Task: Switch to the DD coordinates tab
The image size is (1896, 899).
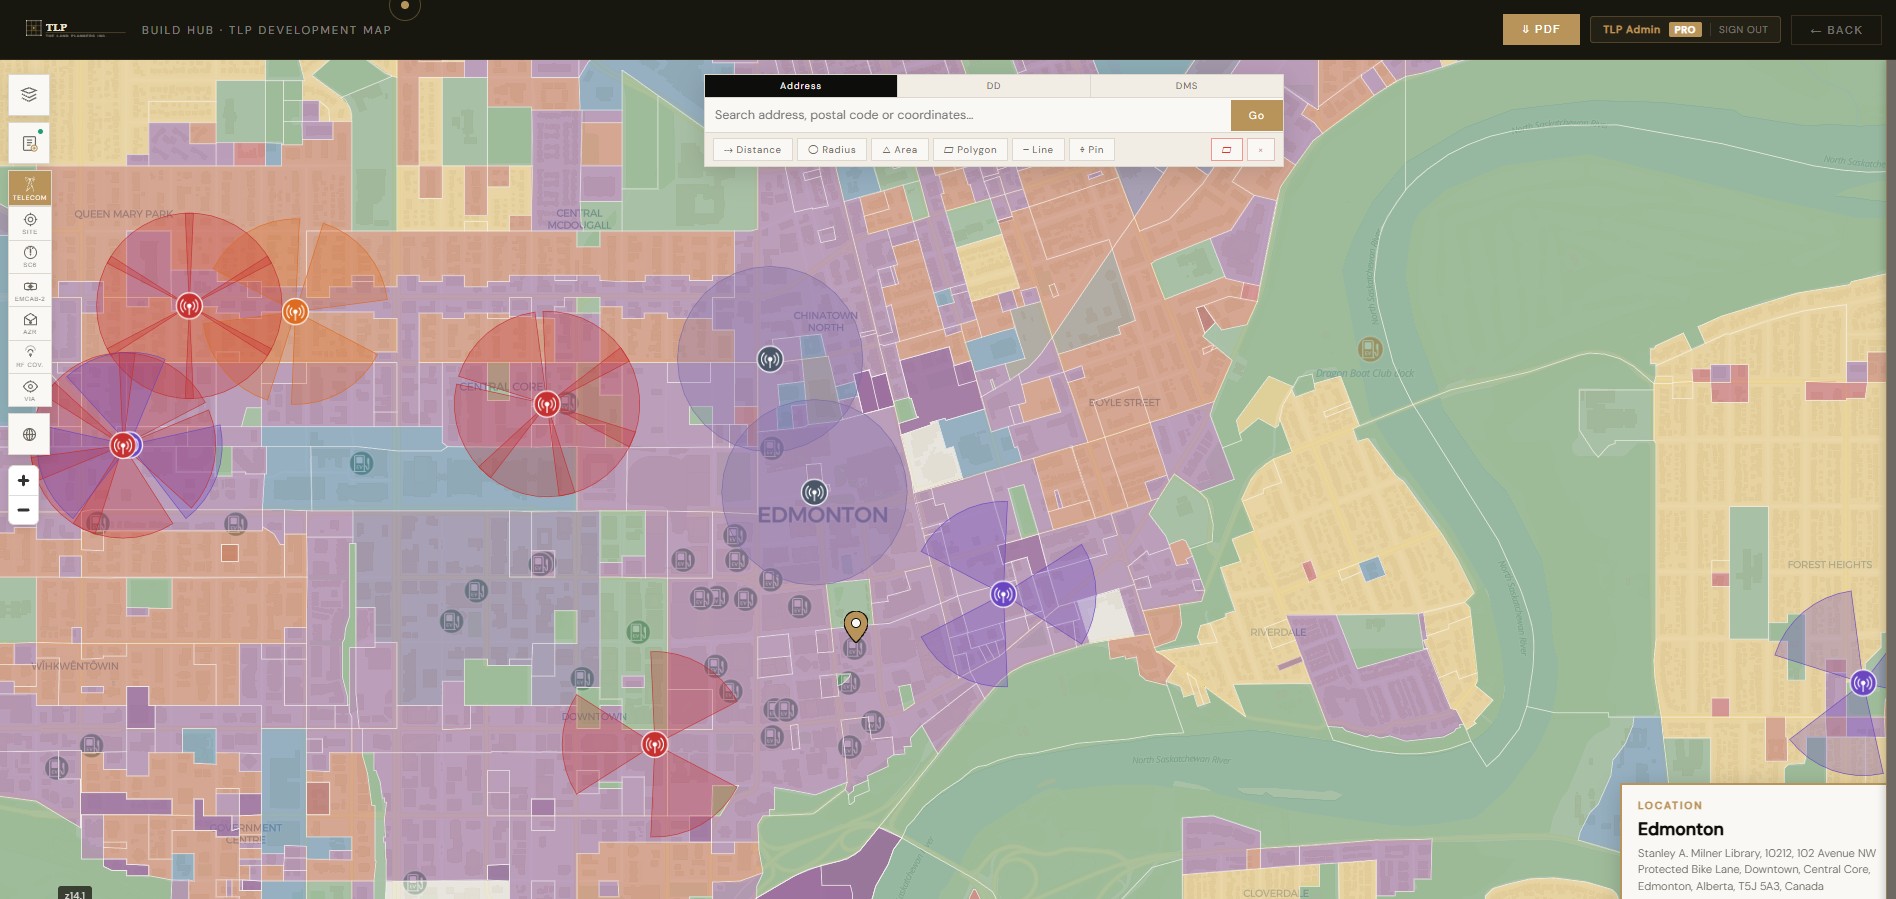Action: (993, 86)
